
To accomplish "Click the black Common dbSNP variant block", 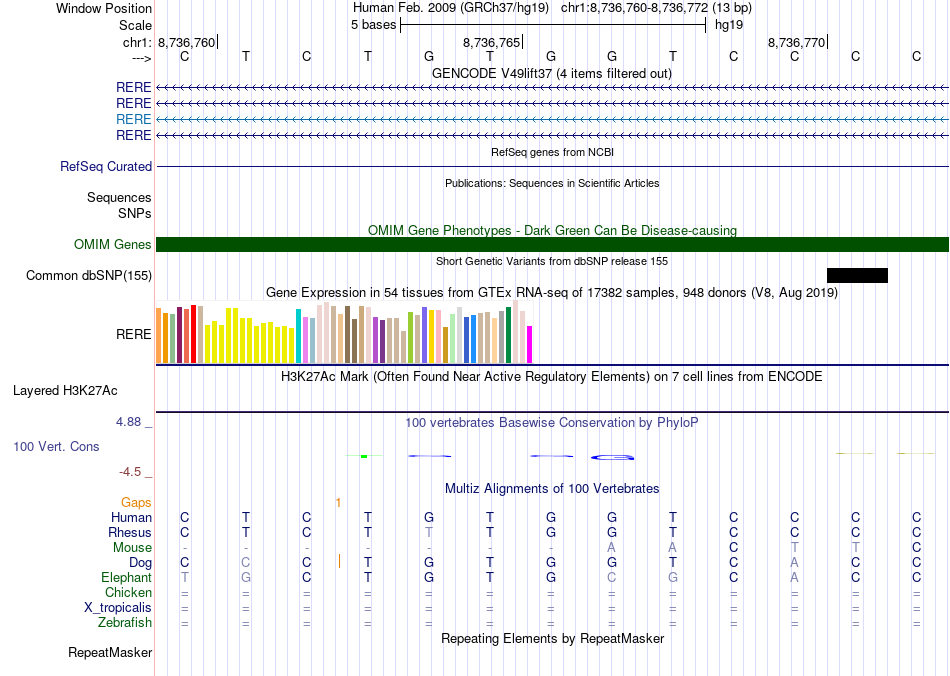I will click(x=857, y=275).
